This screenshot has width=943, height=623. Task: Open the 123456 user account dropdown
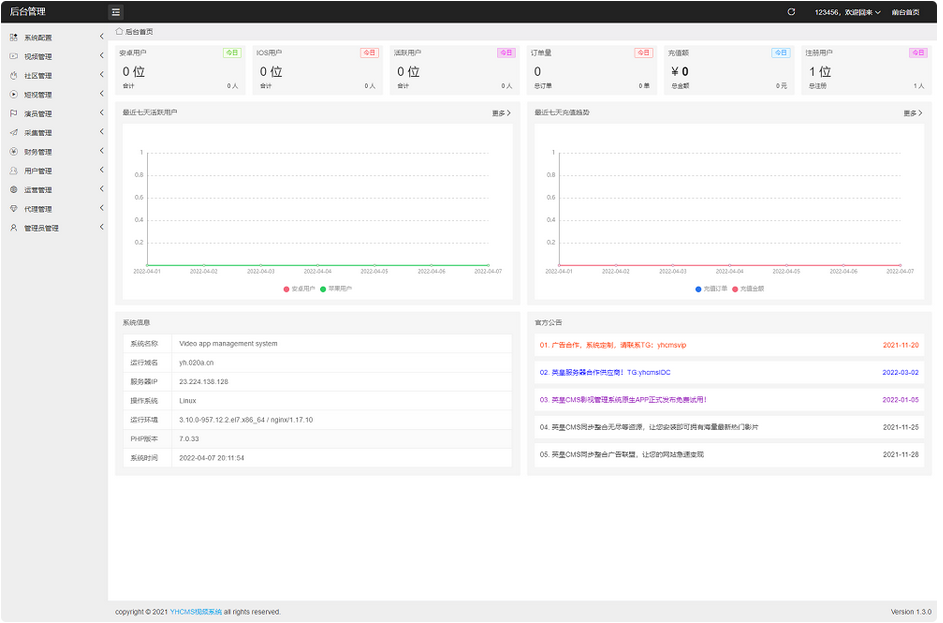pos(847,12)
